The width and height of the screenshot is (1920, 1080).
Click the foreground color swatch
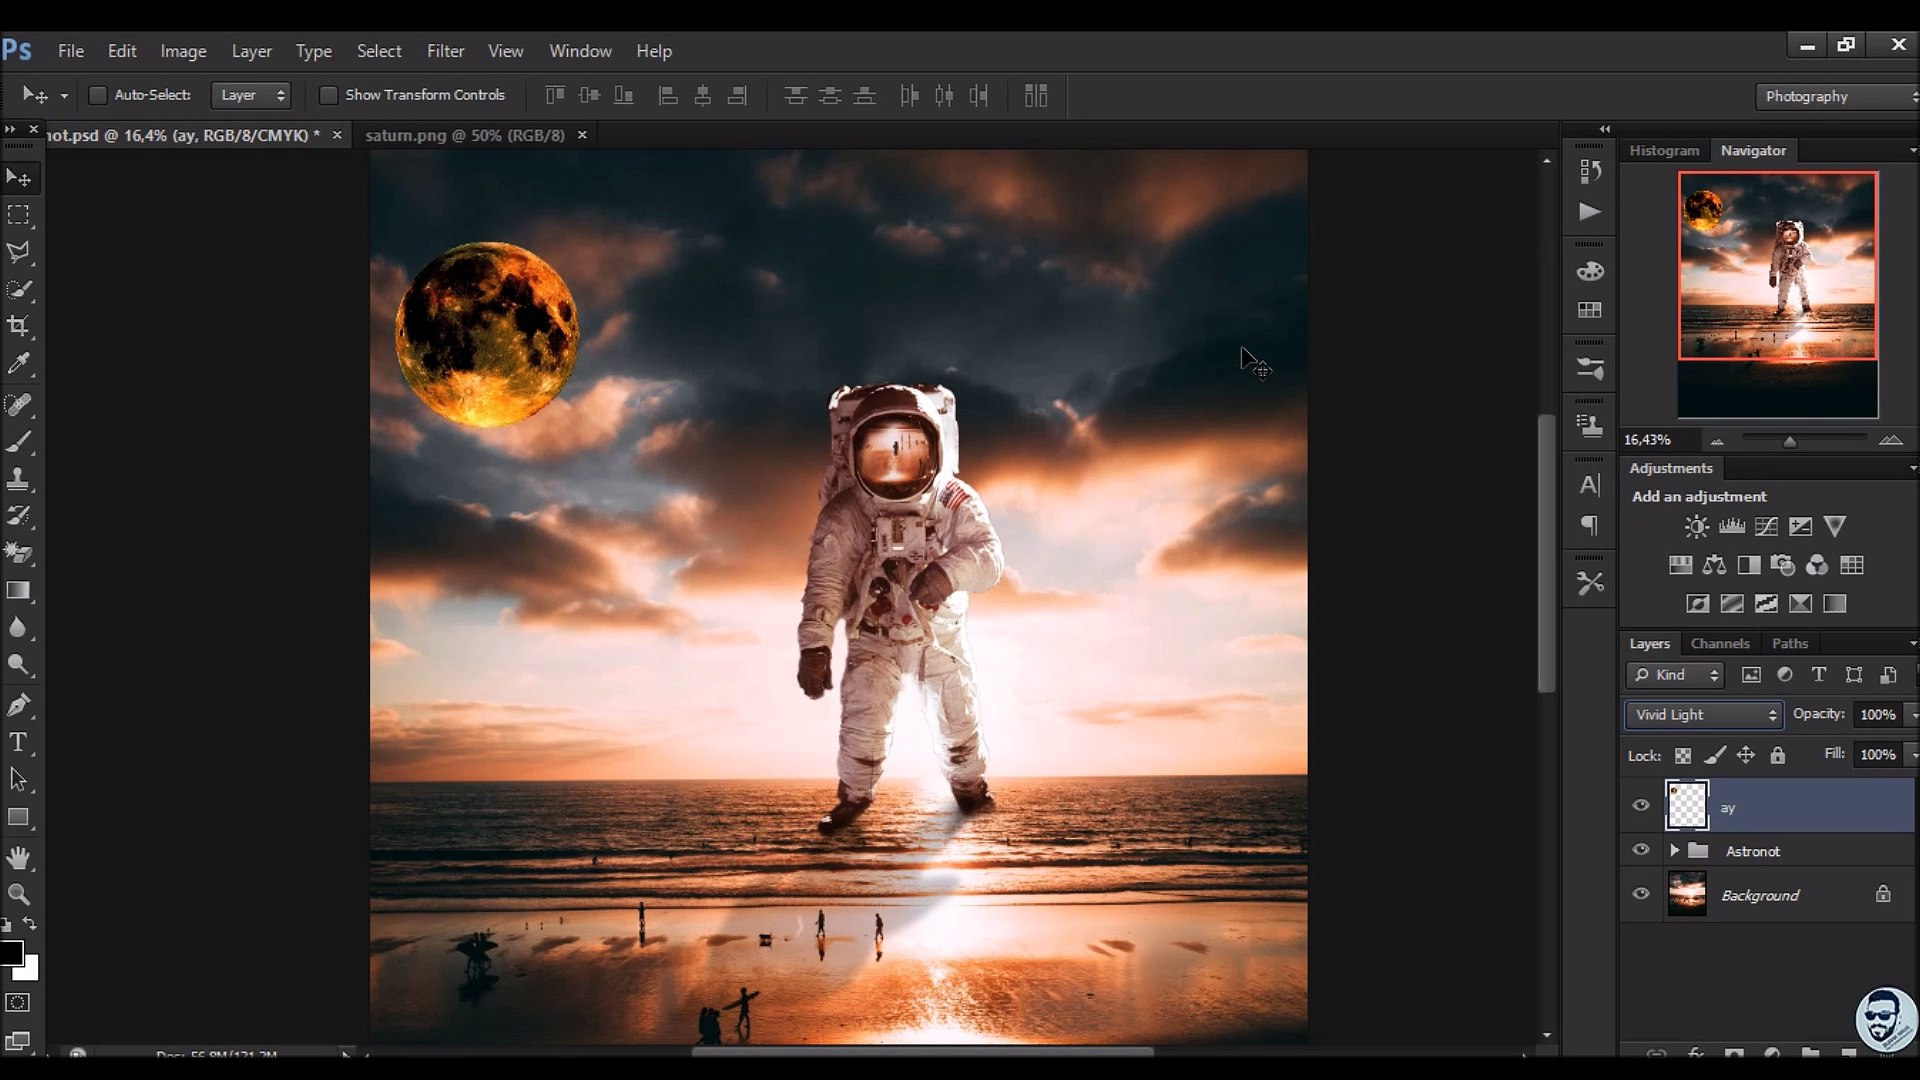(11, 953)
